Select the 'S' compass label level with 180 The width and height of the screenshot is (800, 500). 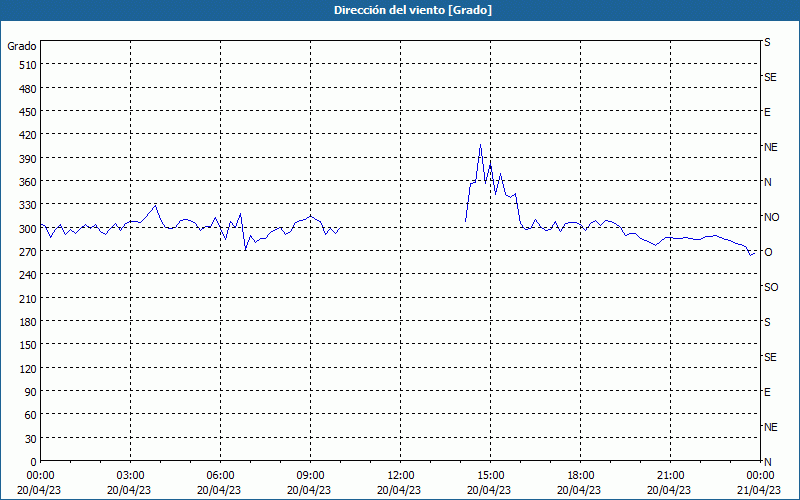tap(767, 322)
